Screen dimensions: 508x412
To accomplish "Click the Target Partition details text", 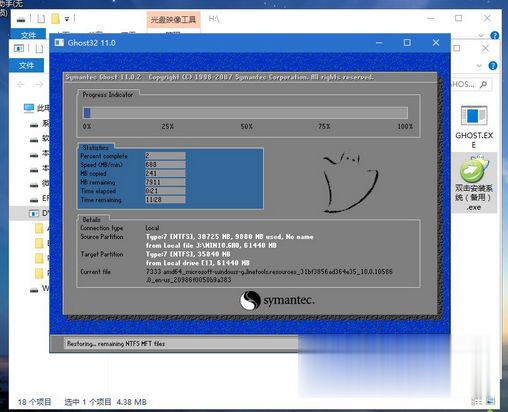I will [198, 258].
